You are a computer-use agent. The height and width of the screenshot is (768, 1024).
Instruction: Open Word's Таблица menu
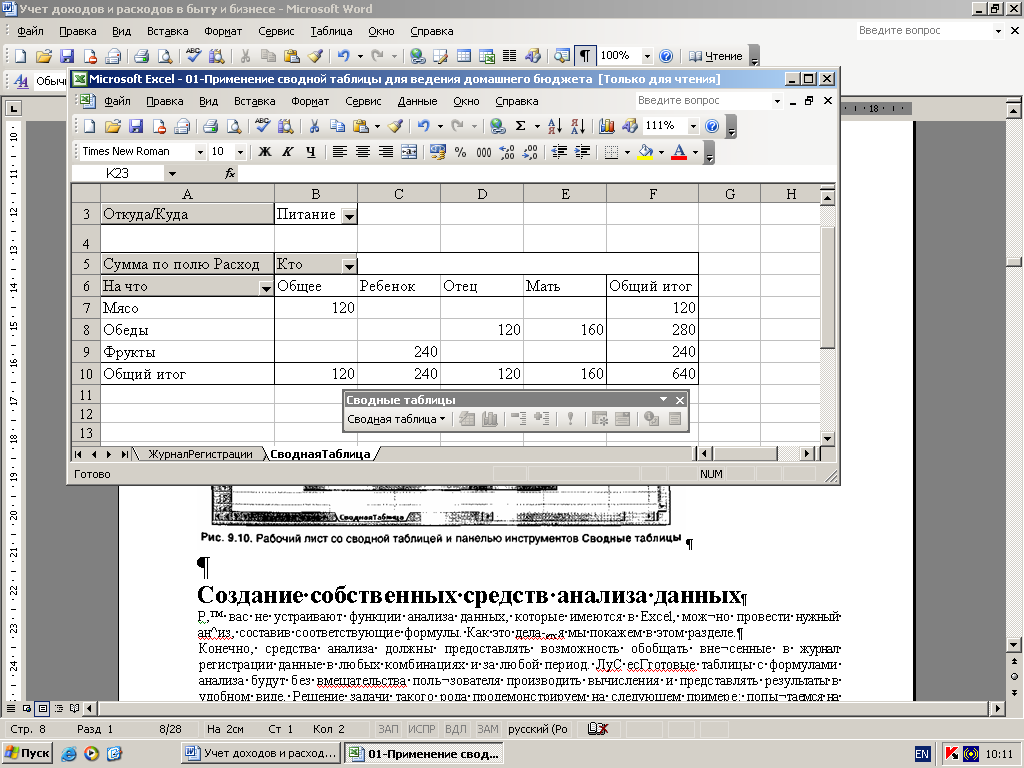pos(331,31)
